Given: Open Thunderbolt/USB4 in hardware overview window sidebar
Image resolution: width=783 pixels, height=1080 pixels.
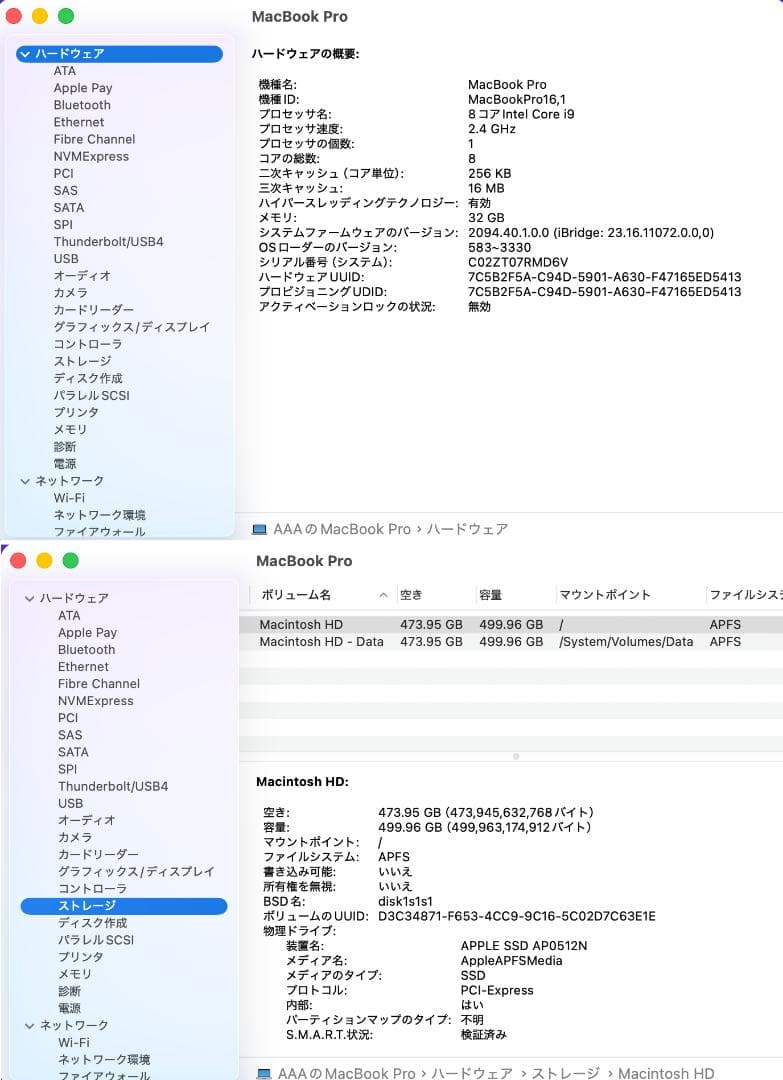Looking at the screenshot, I should pyautogui.click(x=108, y=242).
